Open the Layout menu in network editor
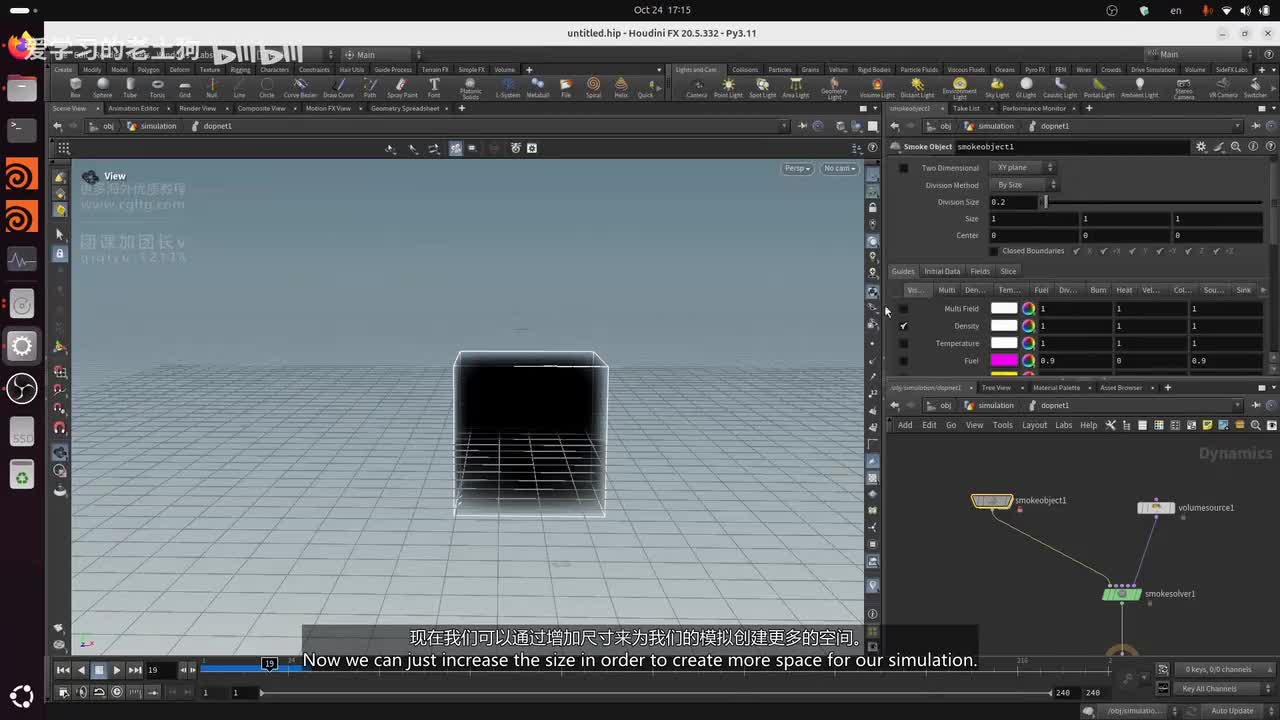The width and height of the screenshot is (1280, 720). point(1034,425)
